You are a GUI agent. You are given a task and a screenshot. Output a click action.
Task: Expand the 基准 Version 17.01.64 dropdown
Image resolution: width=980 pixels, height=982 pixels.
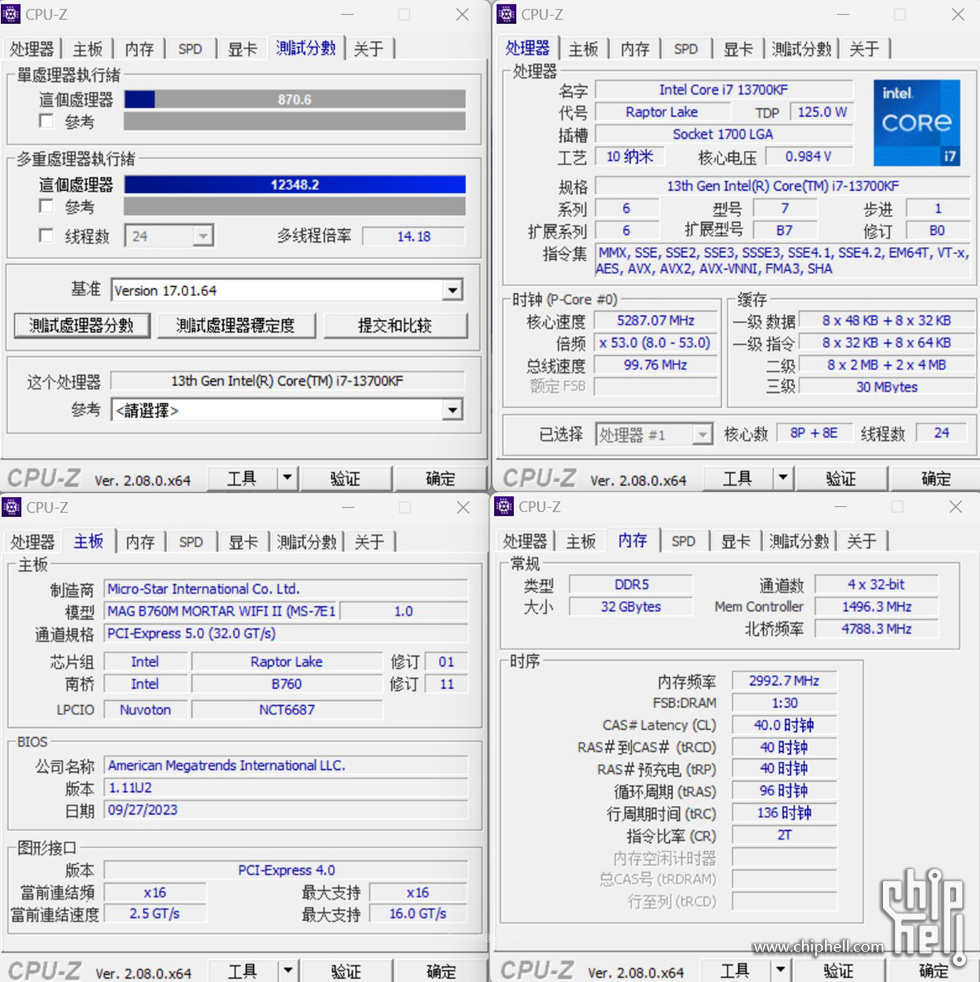coord(452,290)
